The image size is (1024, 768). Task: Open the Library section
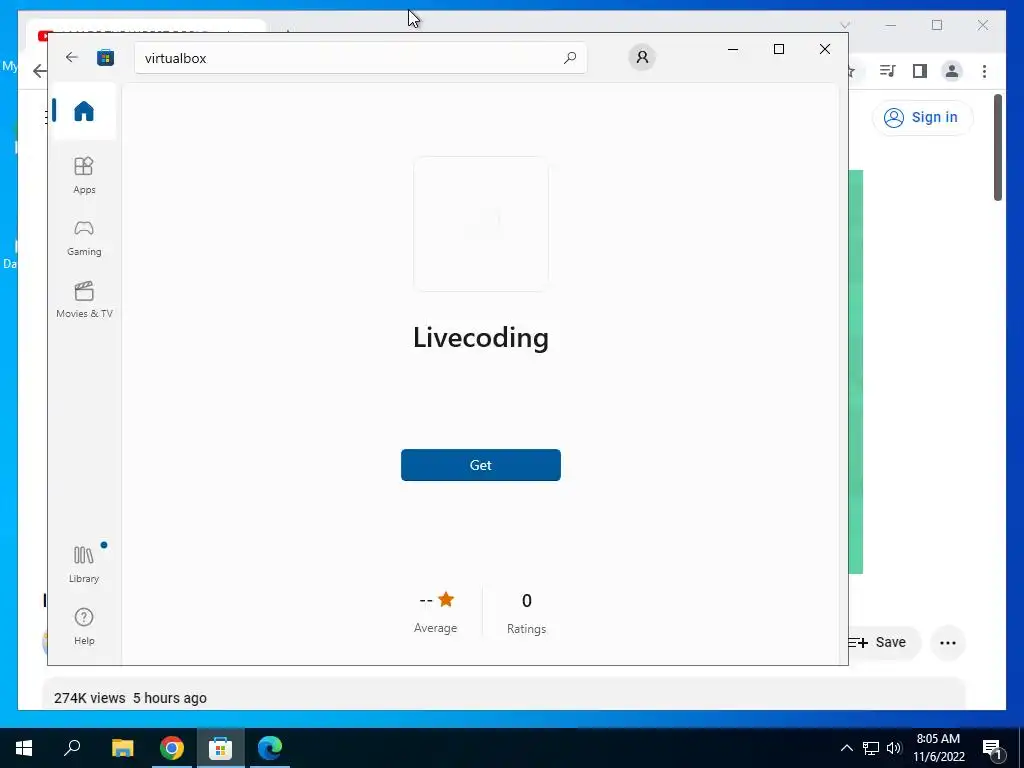(x=84, y=564)
